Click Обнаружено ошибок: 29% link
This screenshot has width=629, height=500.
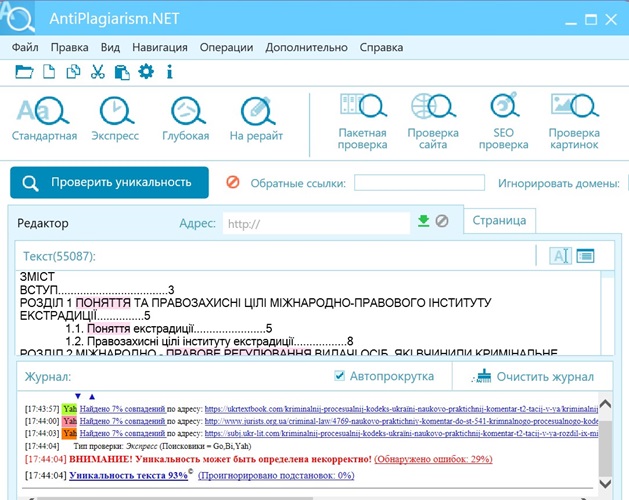point(433,459)
